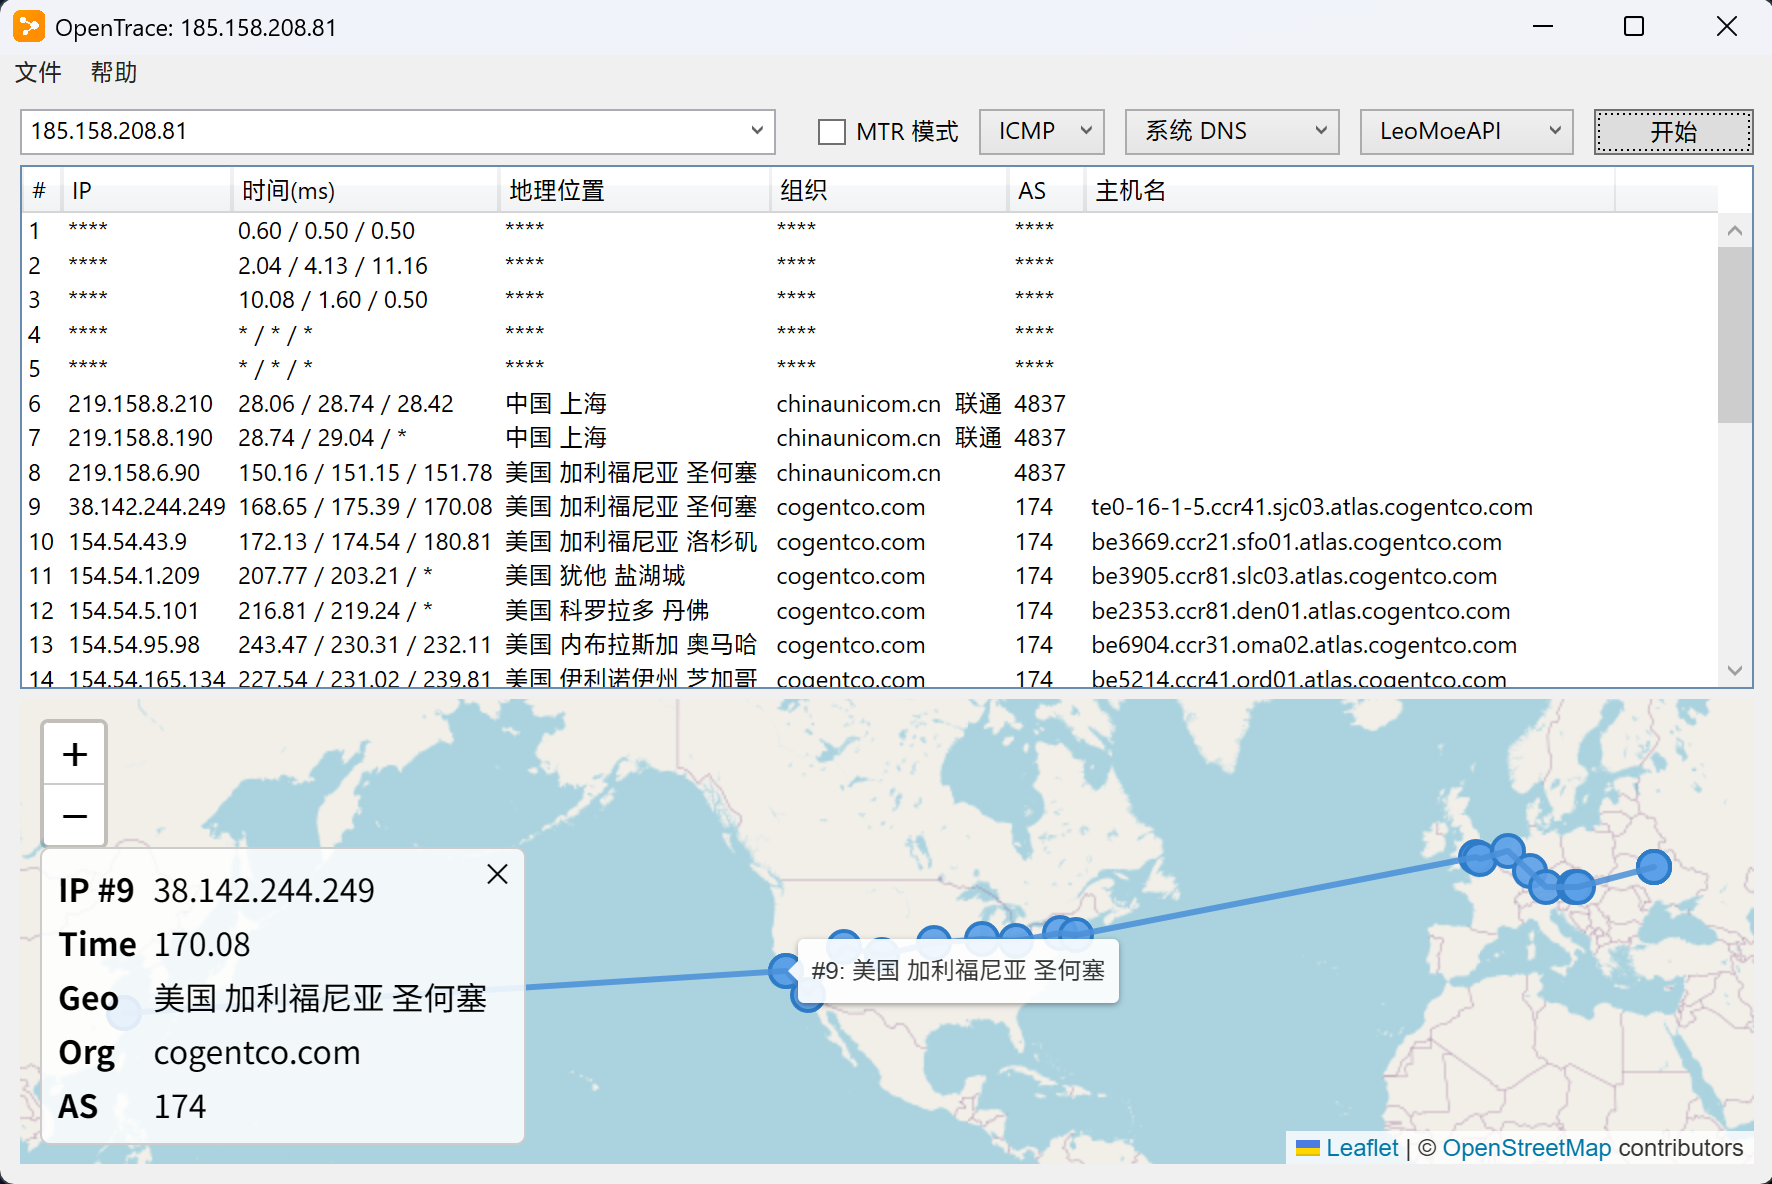
Task: Click the OpenTrace logo in the title bar
Action: [29, 26]
